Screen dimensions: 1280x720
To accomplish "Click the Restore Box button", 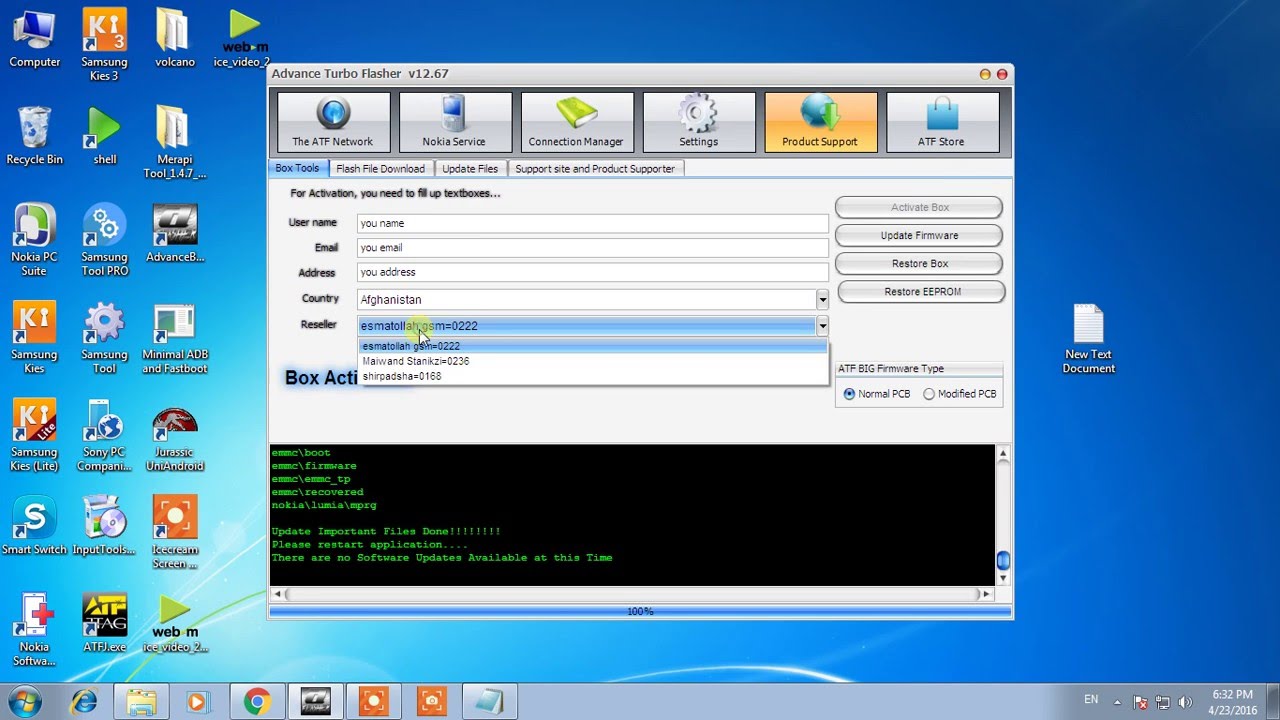I will tap(919, 263).
